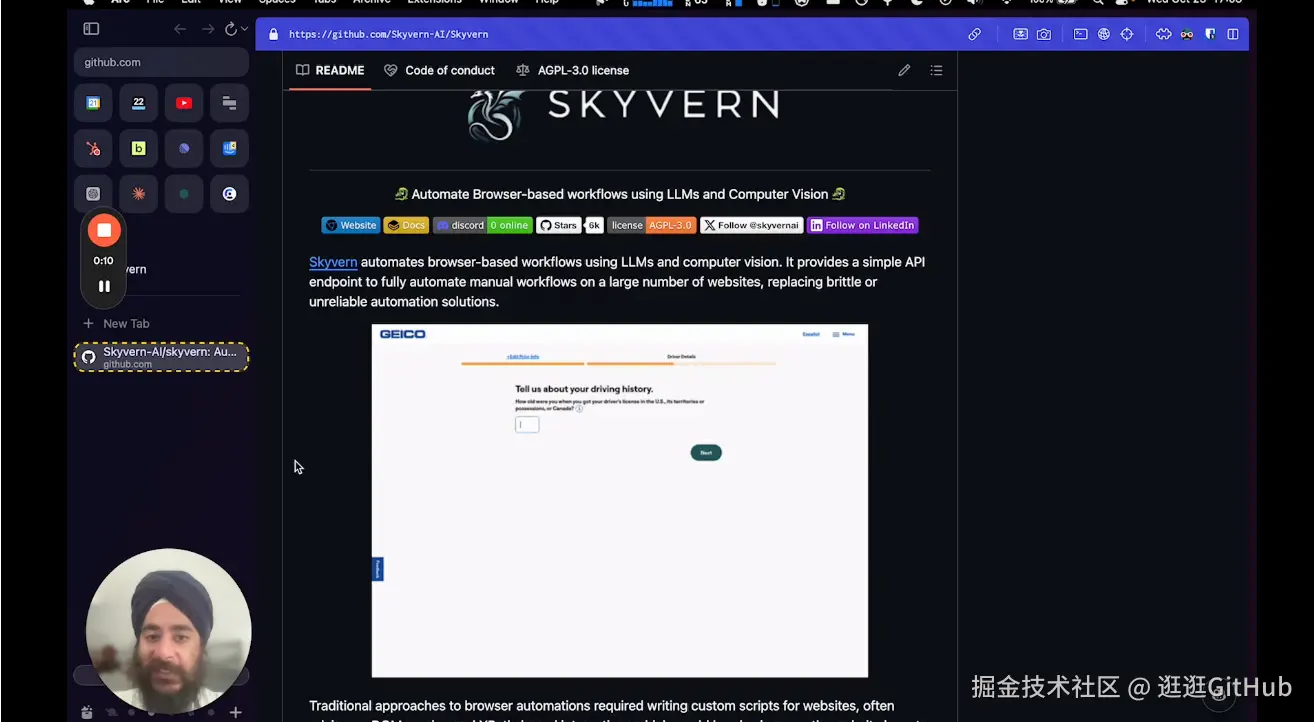Click the globe icon in the toolbar
The width and height of the screenshot is (1314, 722).
coord(1104,34)
